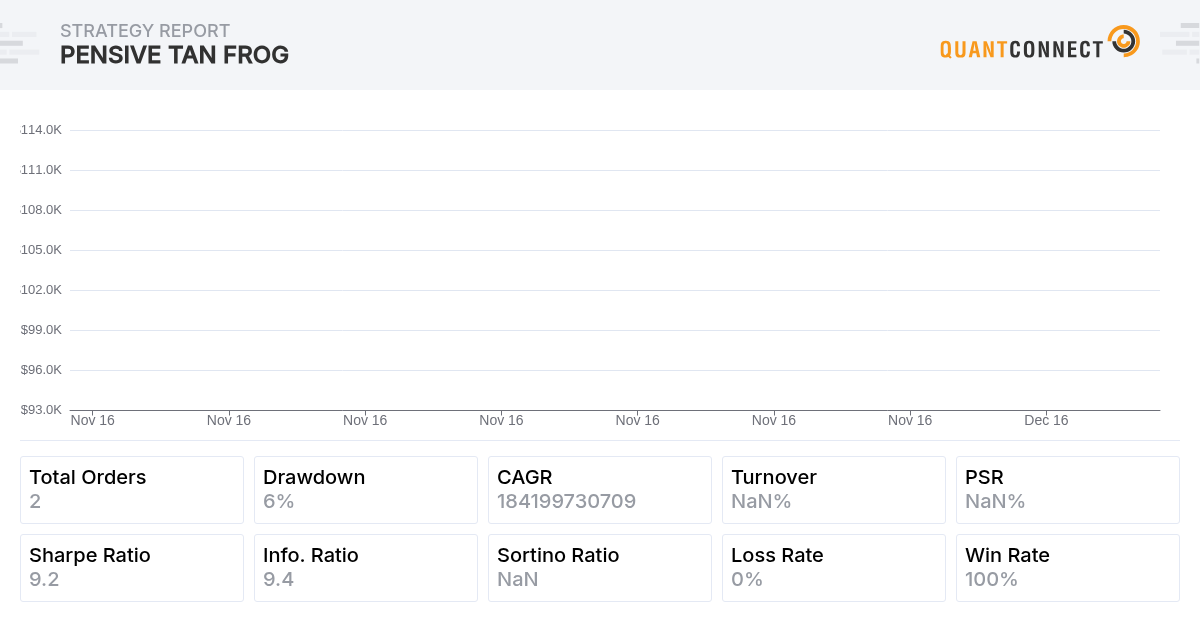This screenshot has width=1200, height=632.
Task: Click the $93.0K y-axis label
Action: 41,410
